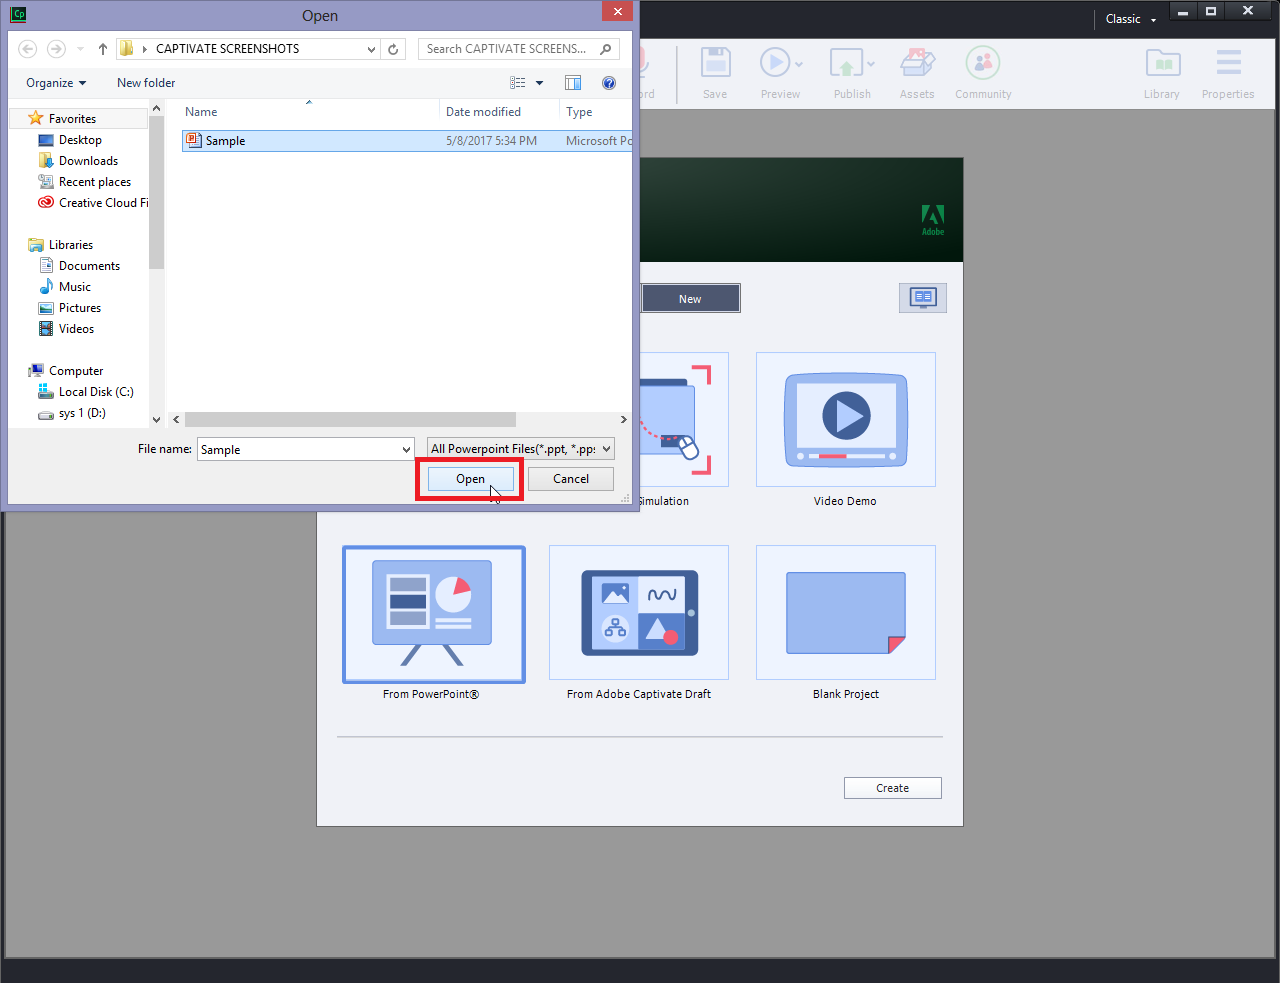Select Favorites in navigation pane

(x=72, y=119)
